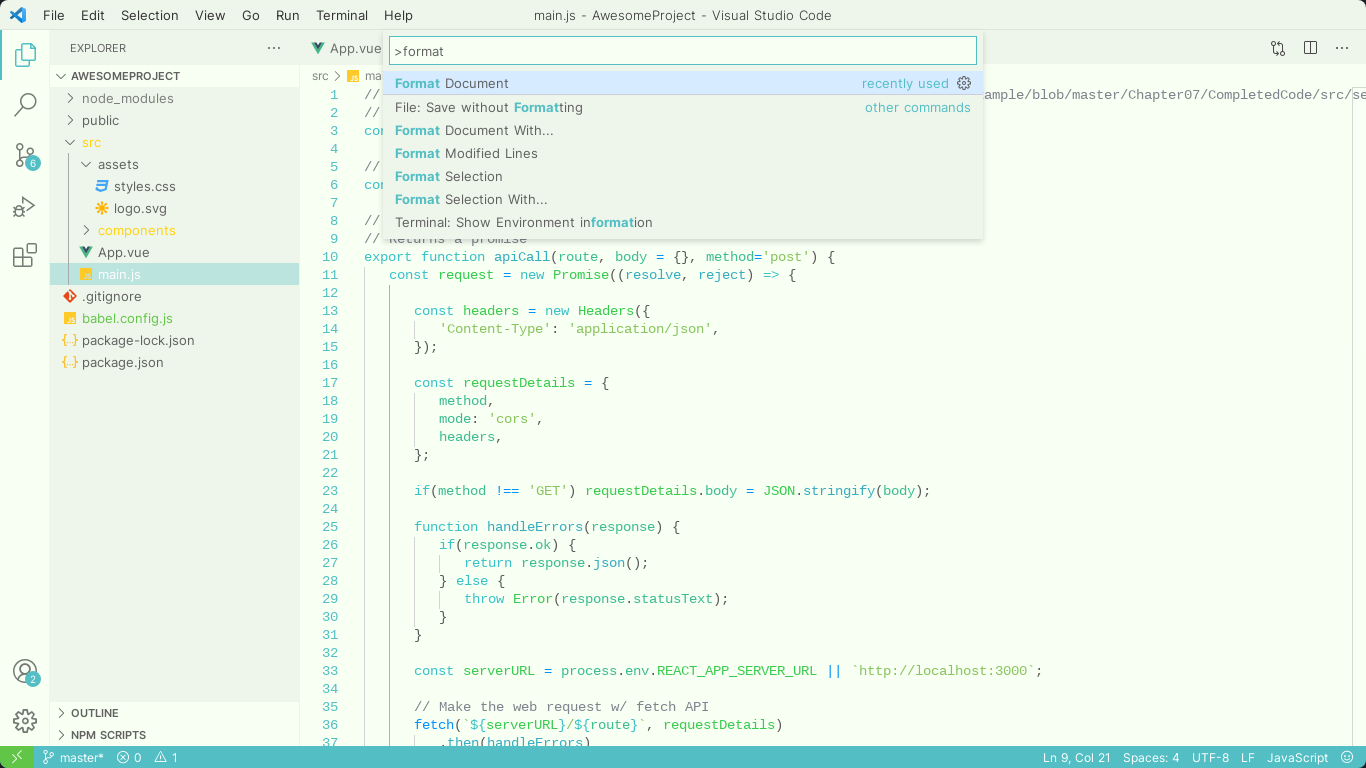Click the Ln 9, Col 21 cursor position
This screenshot has height=768, width=1366.
tap(1077, 757)
